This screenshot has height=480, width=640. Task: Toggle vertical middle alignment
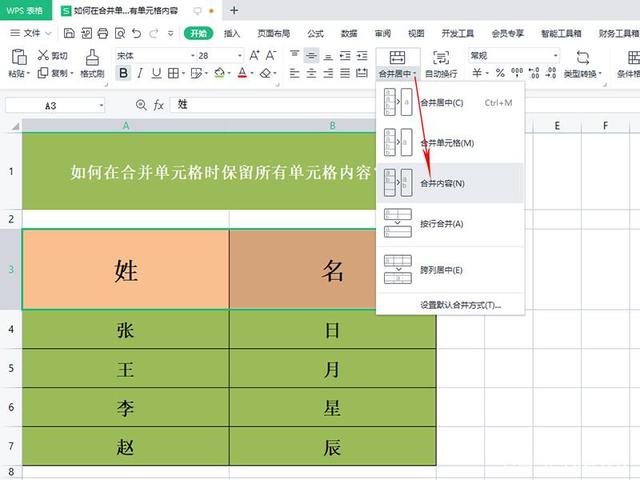click(x=311, y=55)
